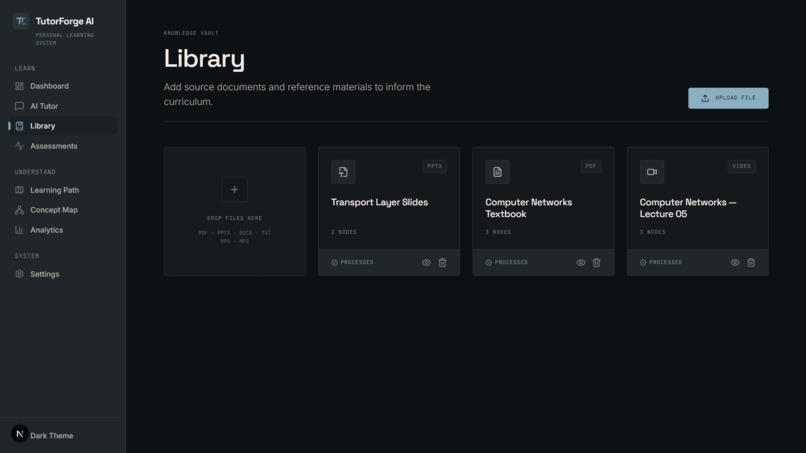Select Library in the sidebar
806x453 pixels.
62,126
